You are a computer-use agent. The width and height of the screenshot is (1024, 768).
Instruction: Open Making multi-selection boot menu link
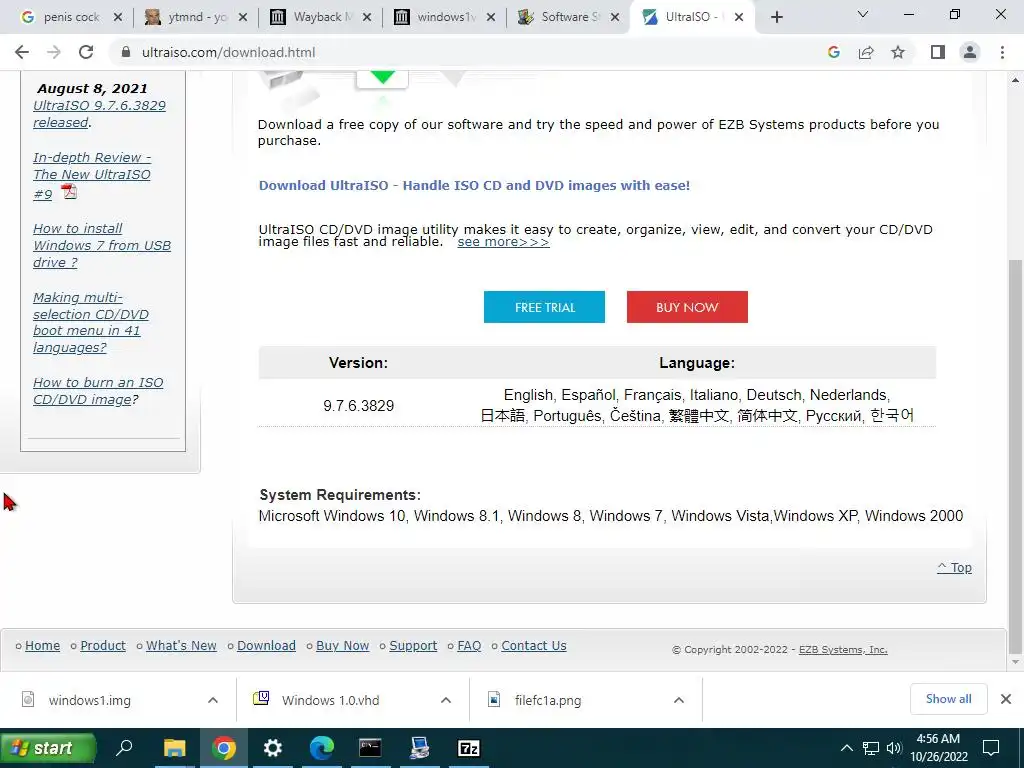tap(91, 322)
